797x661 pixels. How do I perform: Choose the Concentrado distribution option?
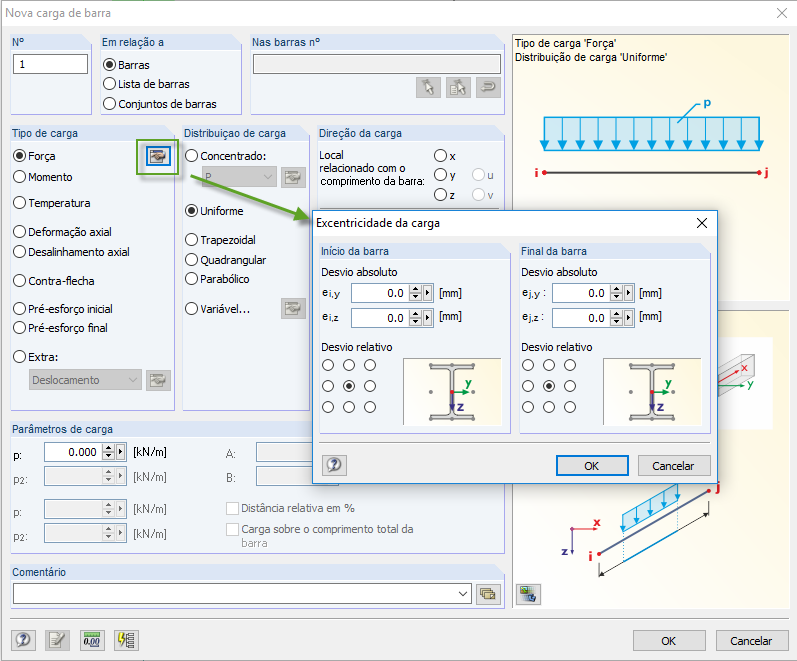[226, 156]
